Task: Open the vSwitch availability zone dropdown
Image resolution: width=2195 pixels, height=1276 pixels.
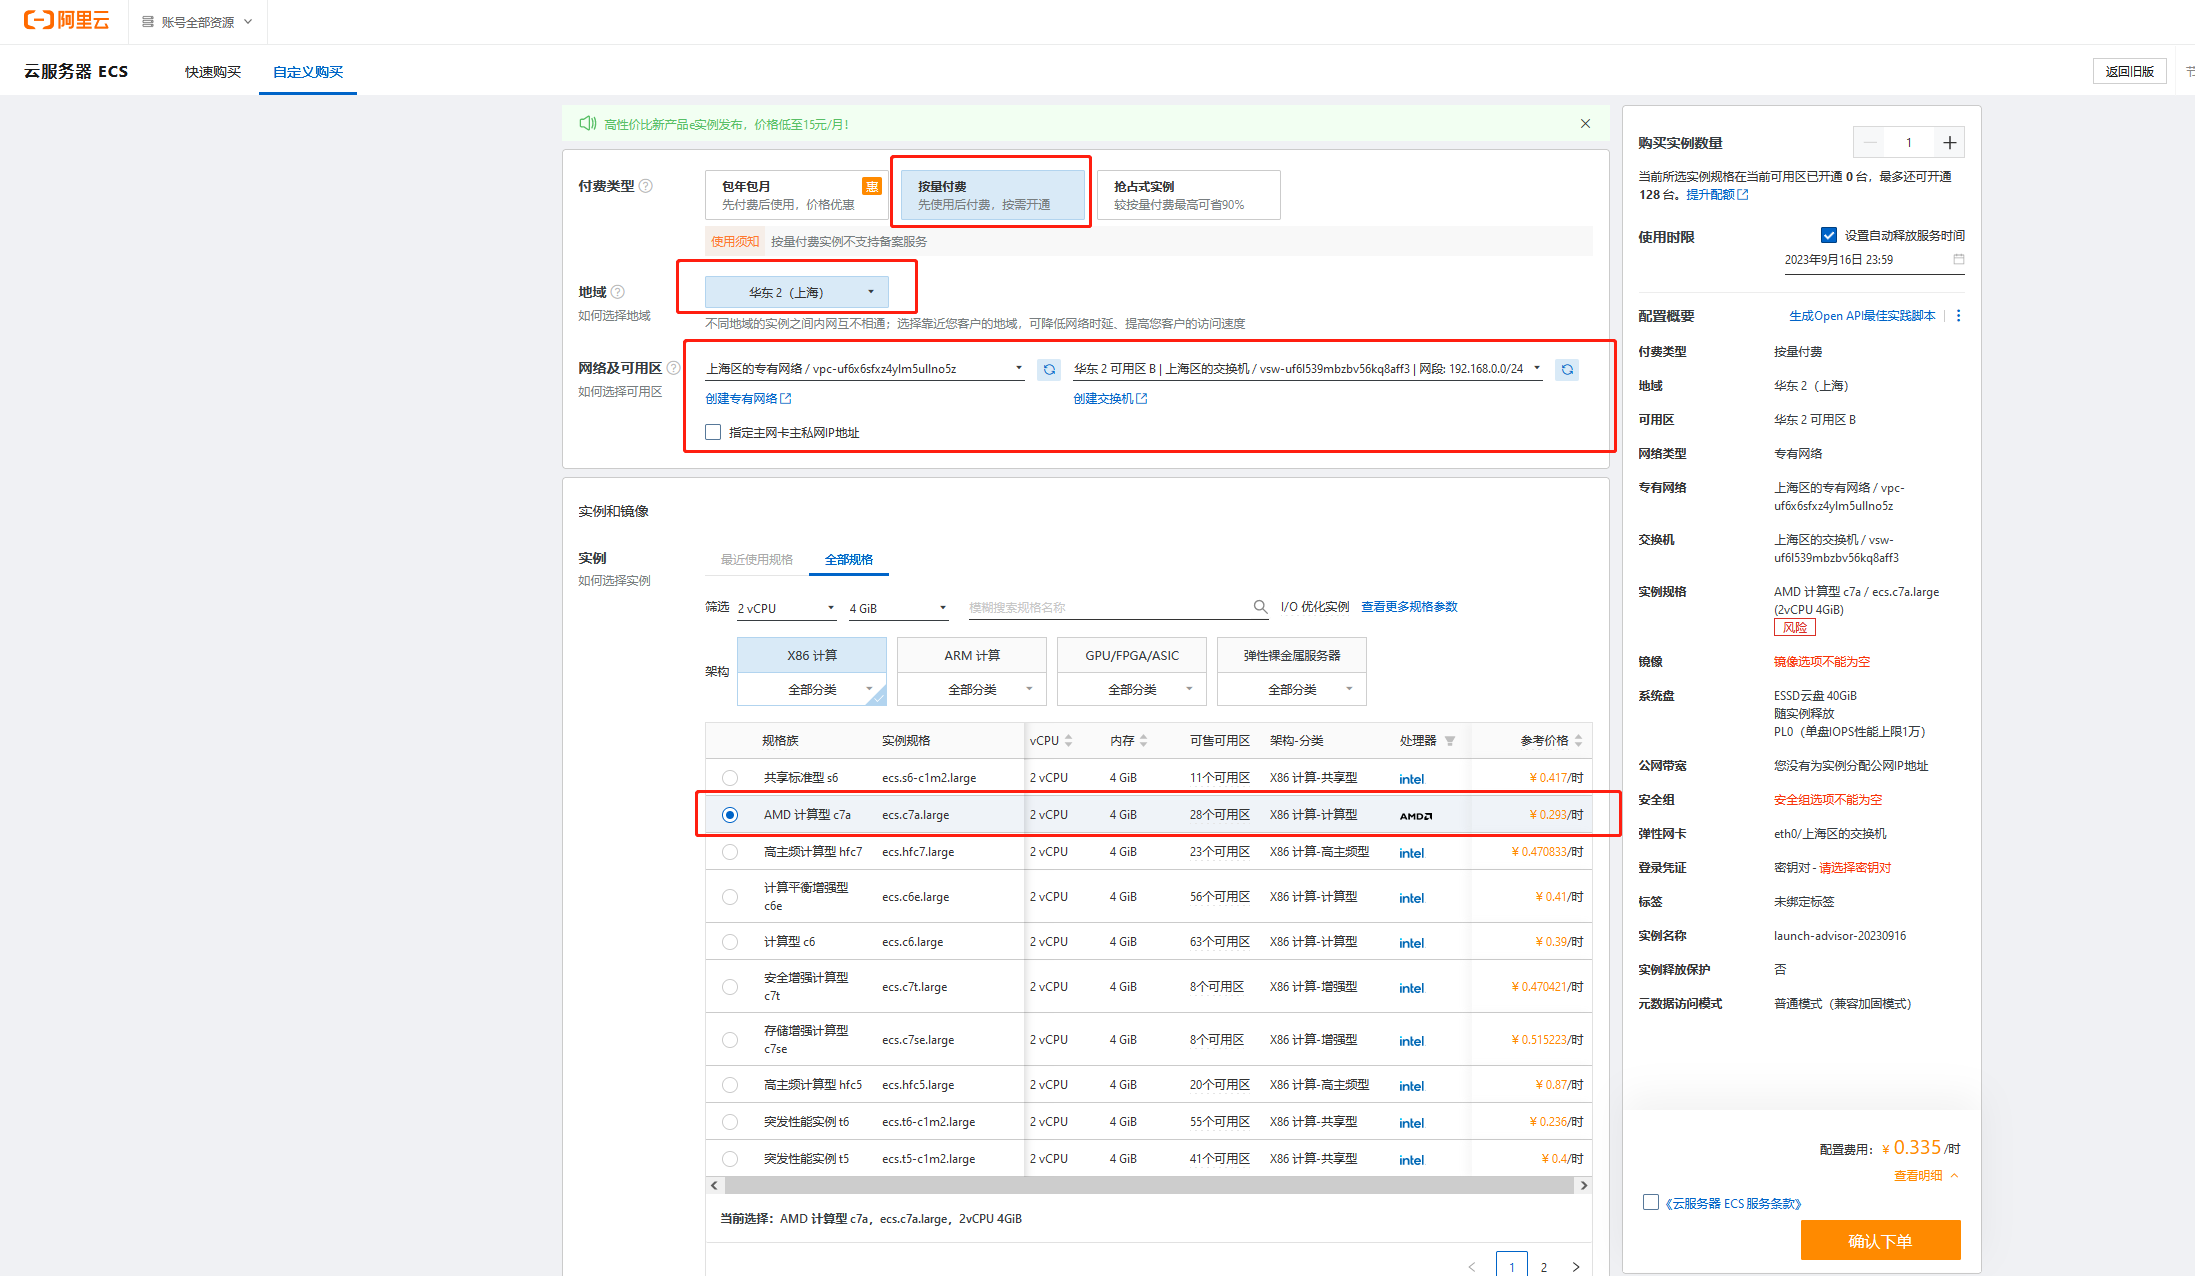Action: click(1307, 369)
